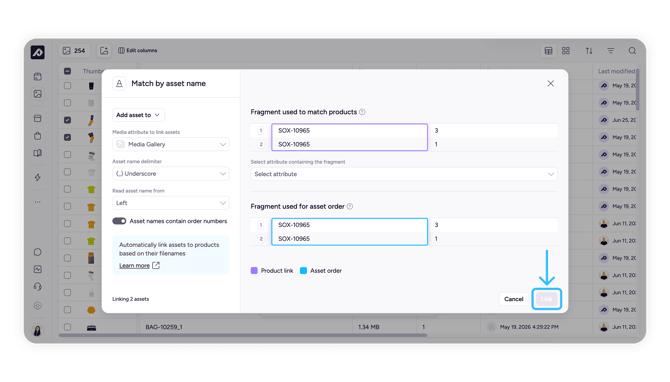Click the purple Product link legend swatch

click(254, 271)
